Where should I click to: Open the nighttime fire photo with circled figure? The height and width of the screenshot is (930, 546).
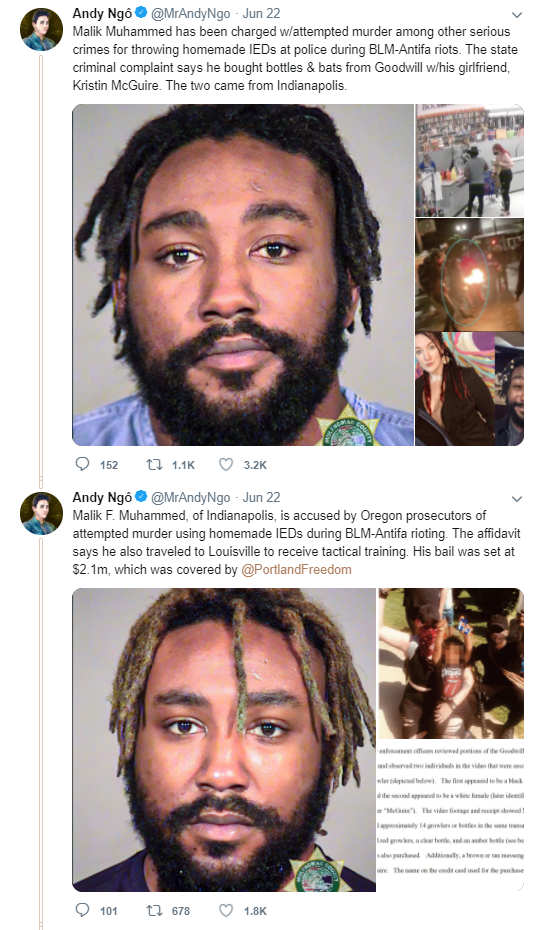(x=470, y=274)
